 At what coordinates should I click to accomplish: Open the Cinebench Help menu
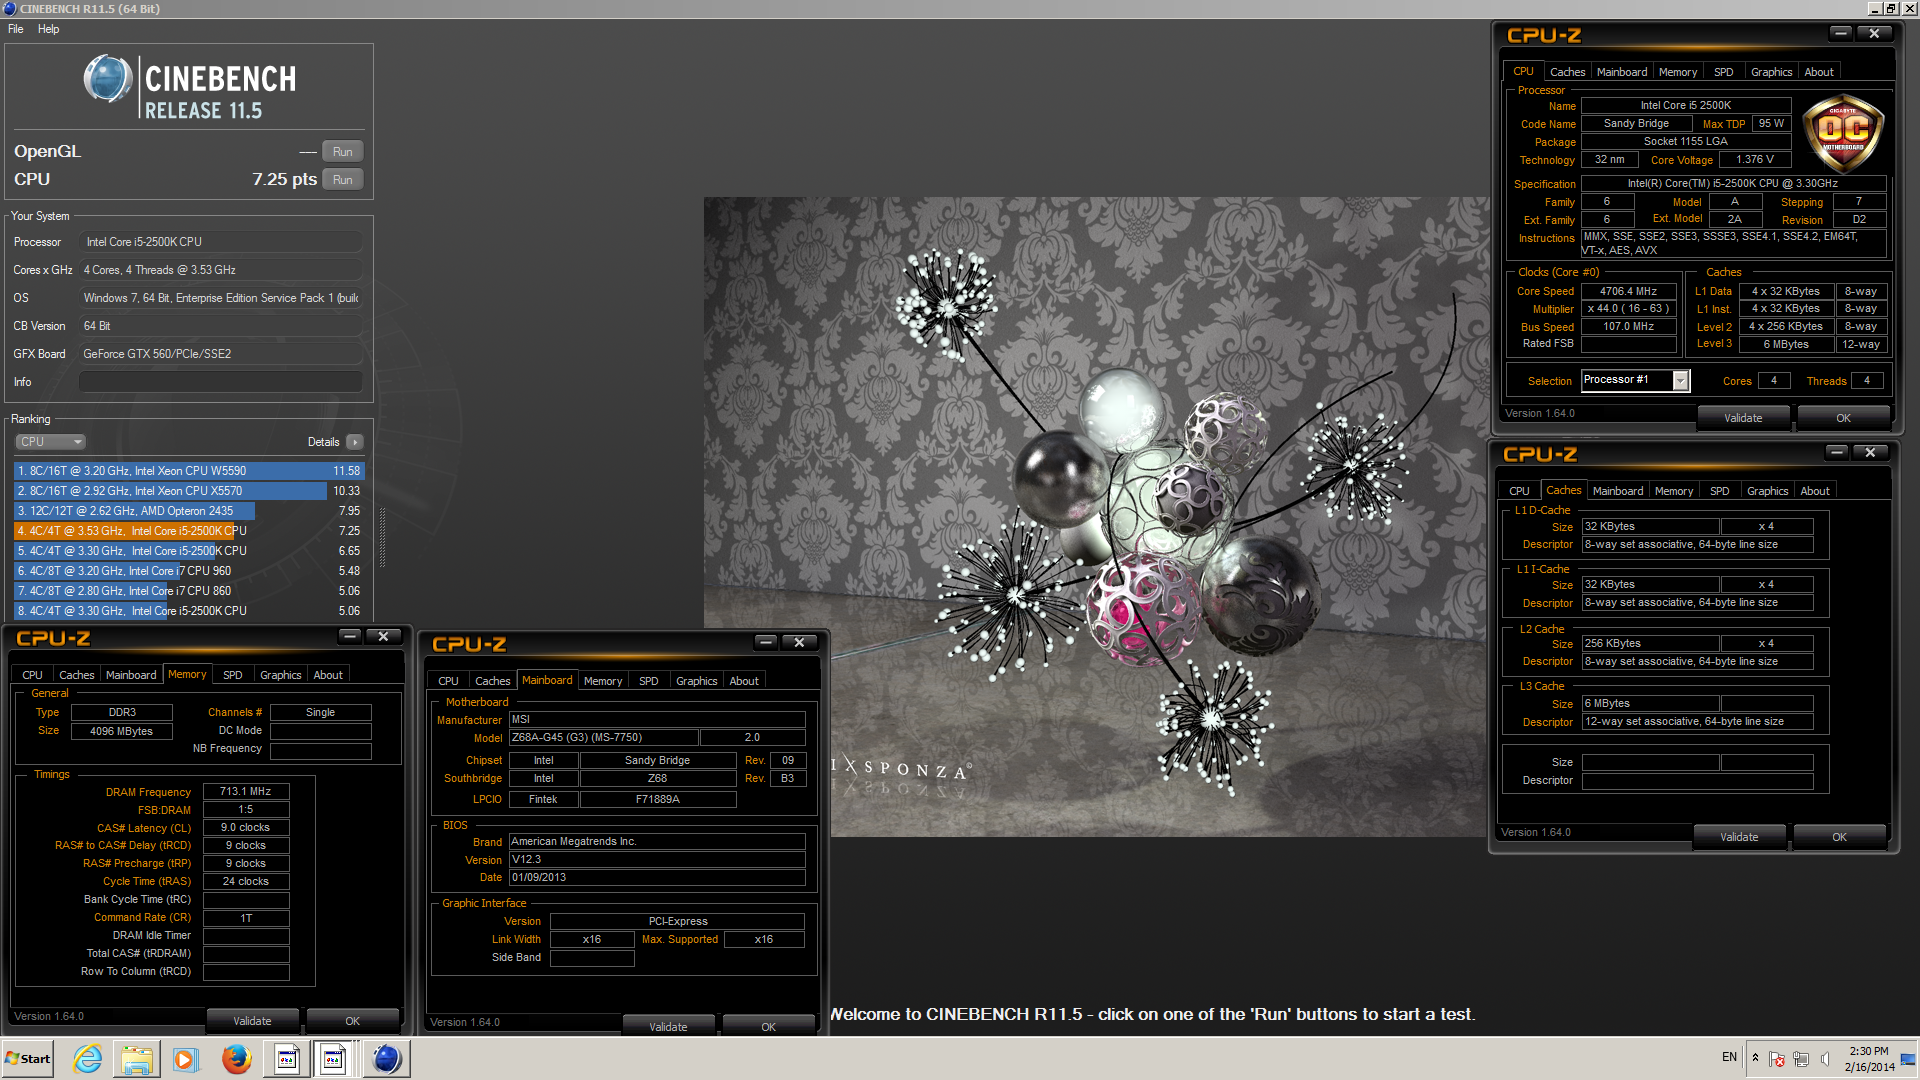tap(49, 29)
